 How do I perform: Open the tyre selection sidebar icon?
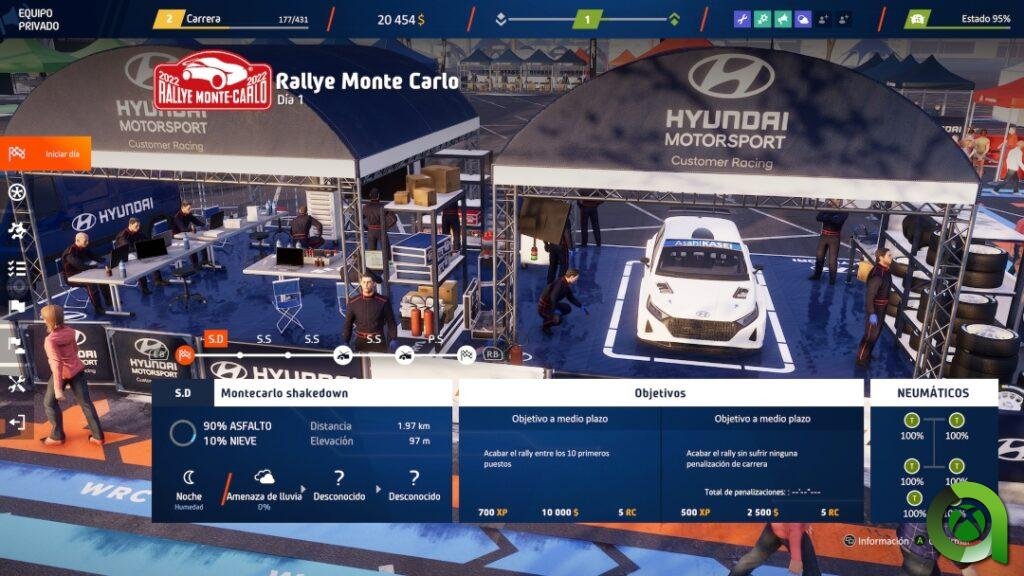point(16,191)
